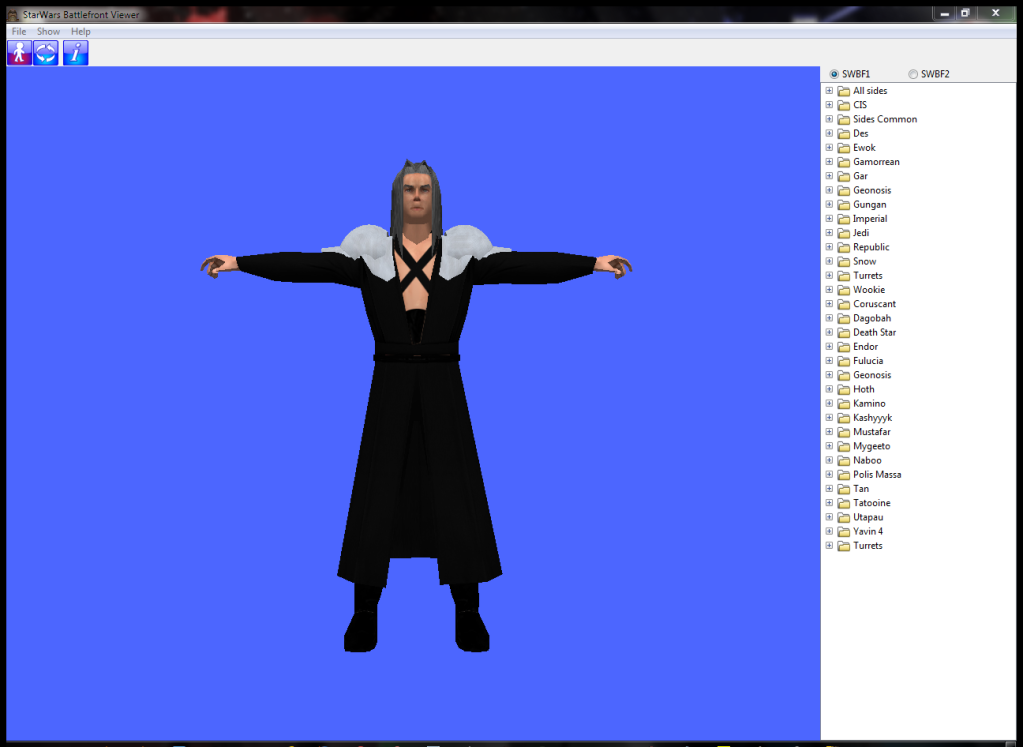Minimize the Battlefront Viewer window
Viewport: 1023px width, 747px height.
[944, 13]
